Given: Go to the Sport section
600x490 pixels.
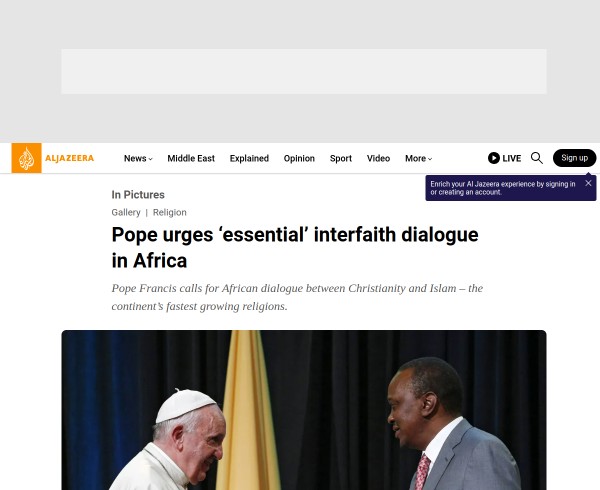Looking at the screenshot, I should point(341,158).
